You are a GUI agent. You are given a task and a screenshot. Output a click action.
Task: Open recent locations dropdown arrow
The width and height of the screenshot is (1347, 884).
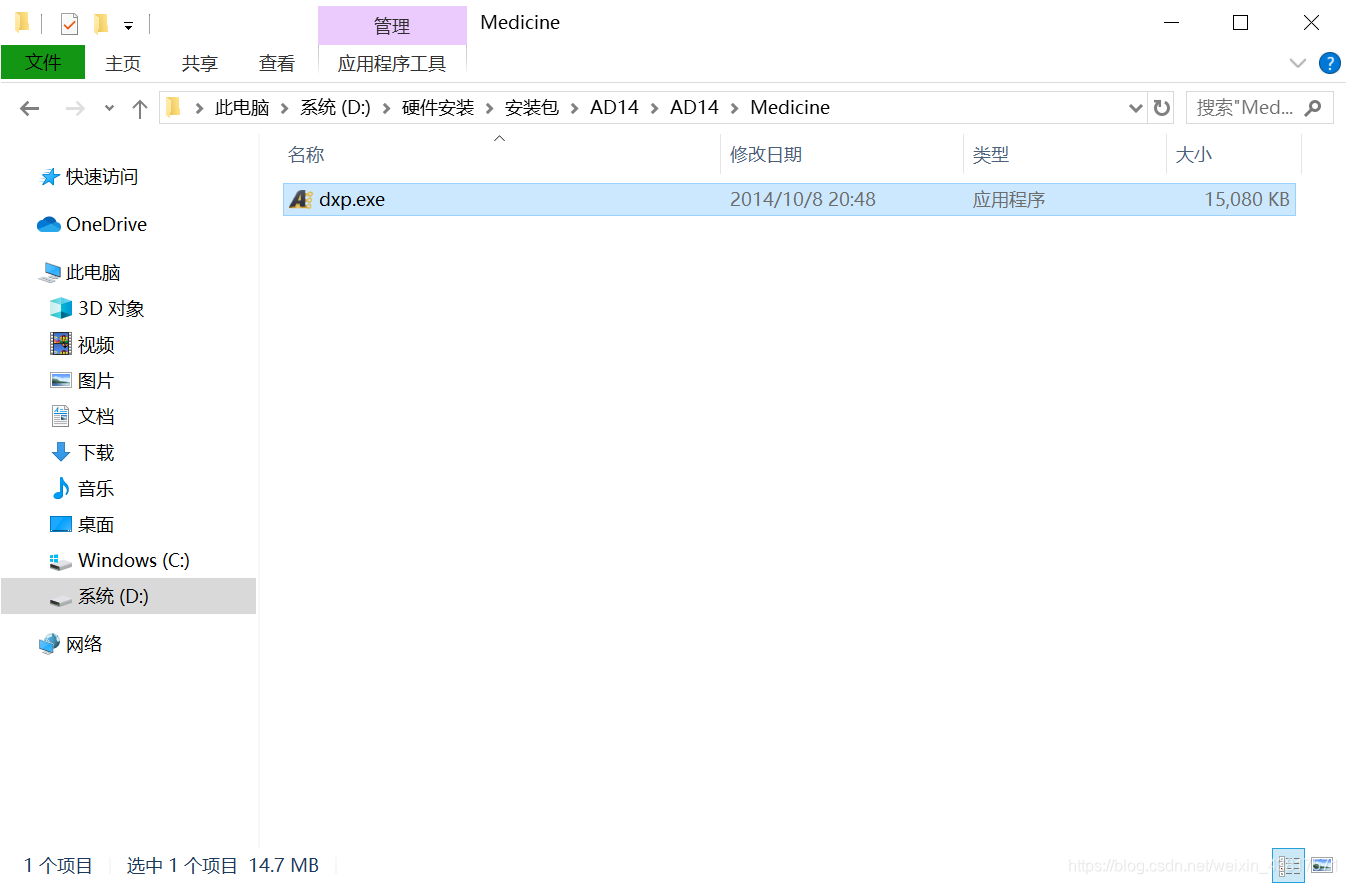[109, 108]
